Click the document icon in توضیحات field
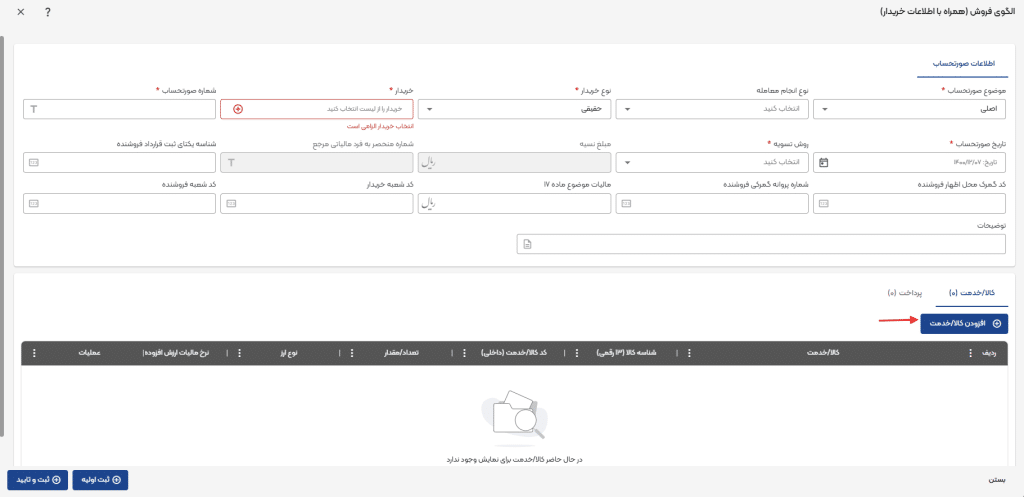 [528, 245]
